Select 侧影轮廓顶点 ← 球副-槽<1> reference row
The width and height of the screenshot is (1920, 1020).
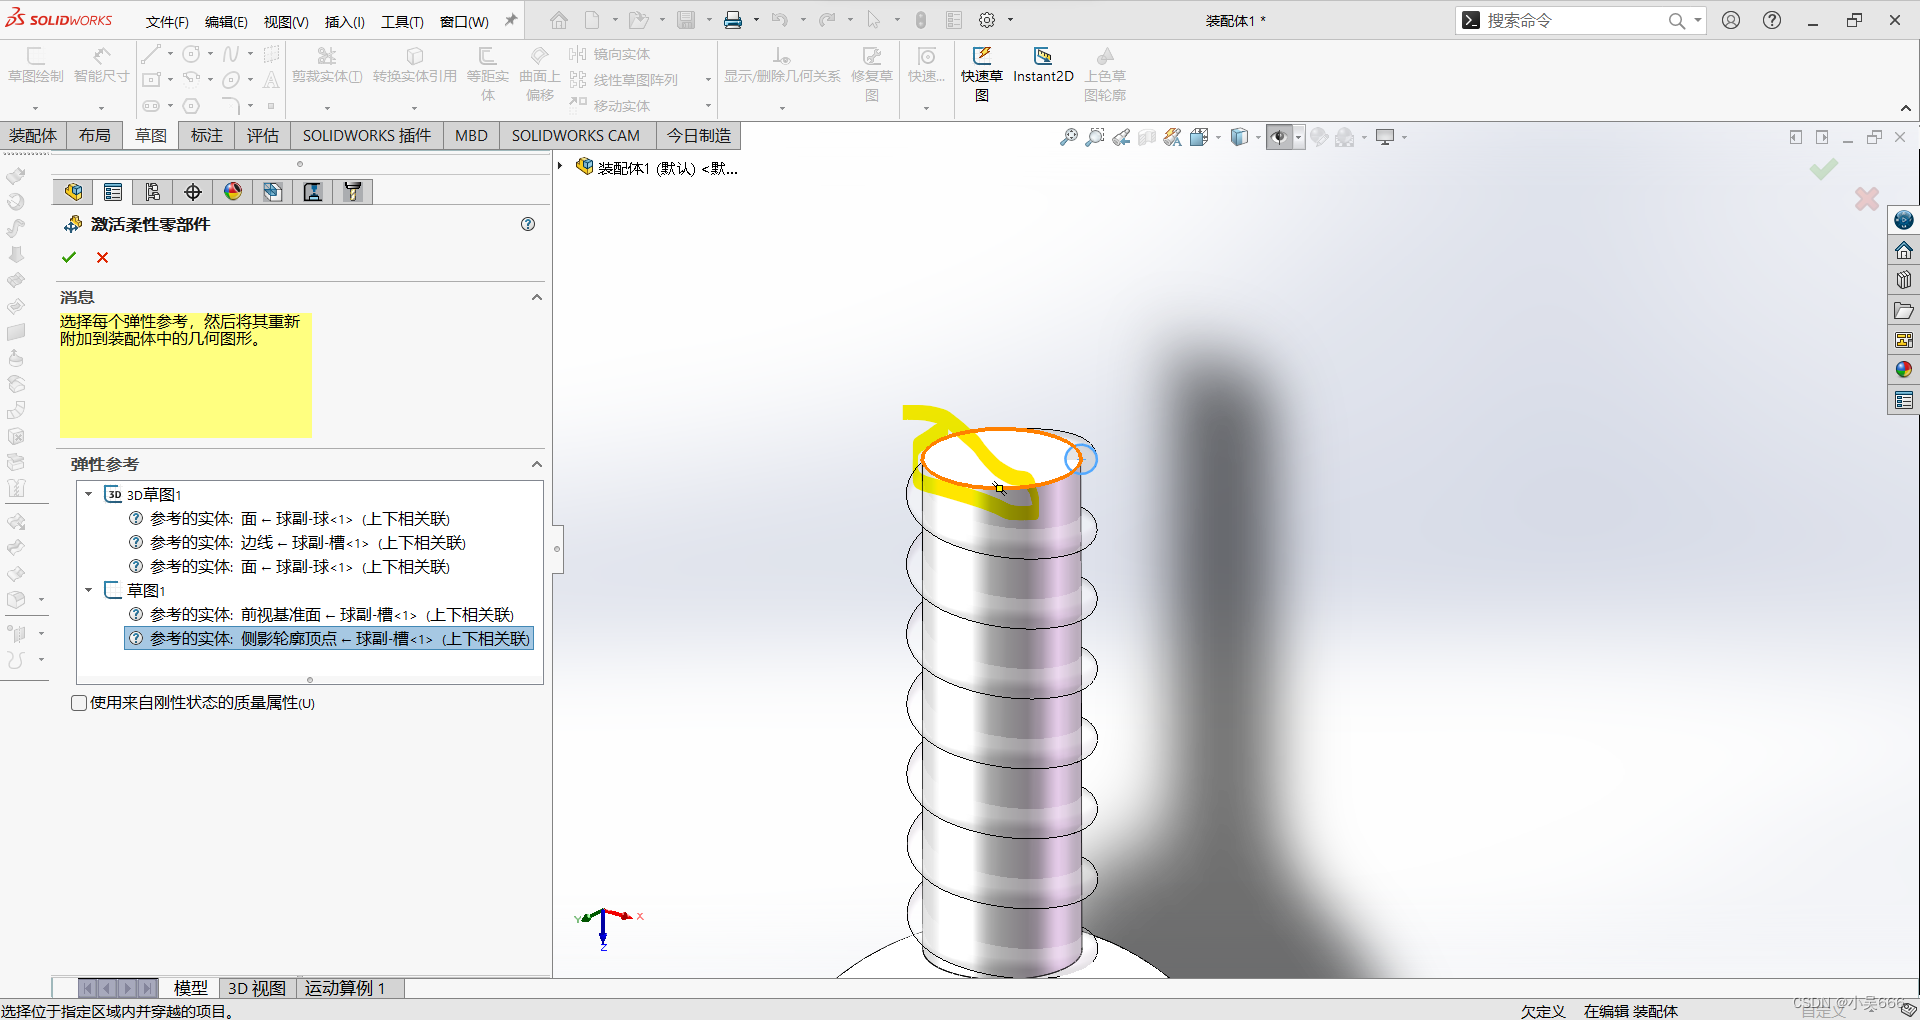(329, 638)
